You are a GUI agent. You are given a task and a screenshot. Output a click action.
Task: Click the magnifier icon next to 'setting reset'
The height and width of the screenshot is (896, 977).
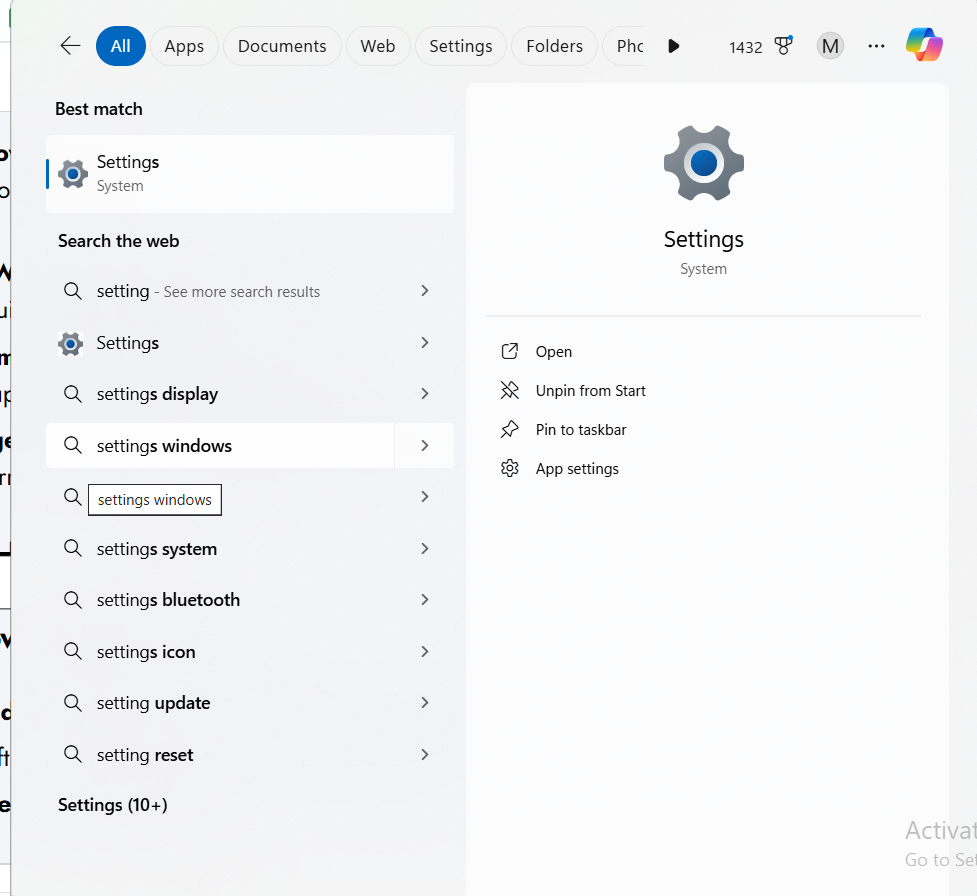73,754
